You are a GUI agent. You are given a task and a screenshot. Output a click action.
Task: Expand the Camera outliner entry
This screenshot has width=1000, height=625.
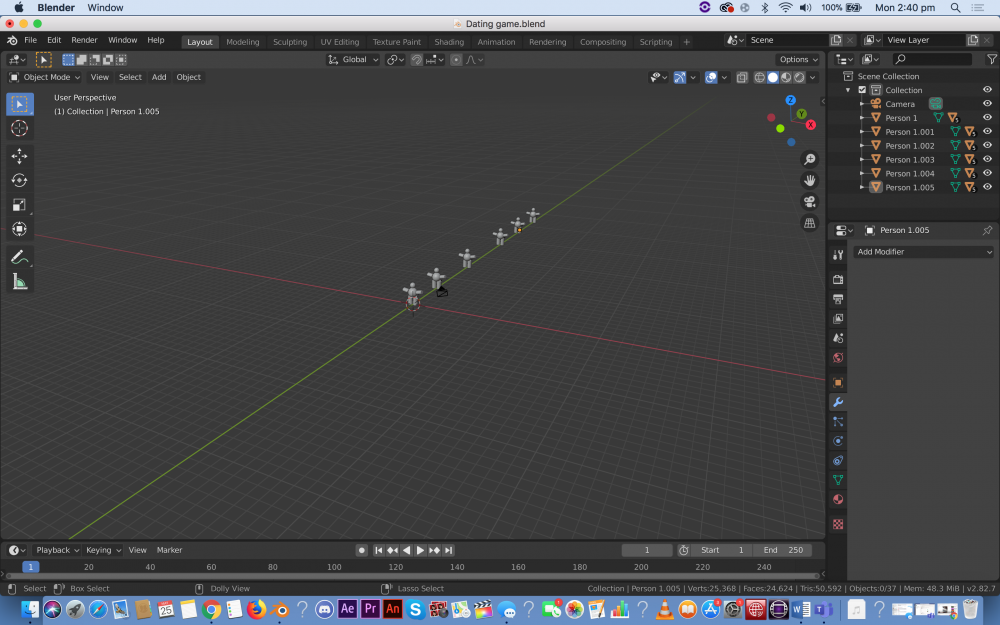(862, 104)
